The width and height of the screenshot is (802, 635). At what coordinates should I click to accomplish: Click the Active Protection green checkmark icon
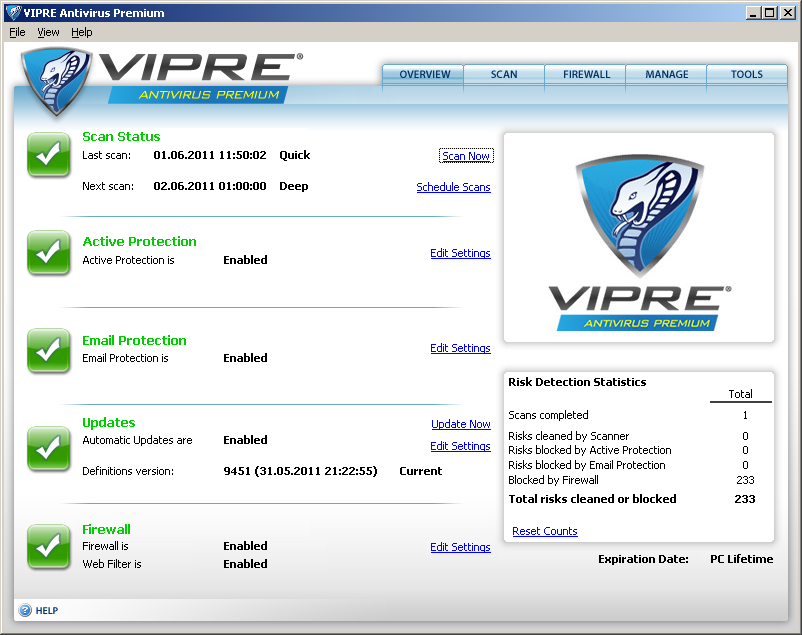click(48, 253)
